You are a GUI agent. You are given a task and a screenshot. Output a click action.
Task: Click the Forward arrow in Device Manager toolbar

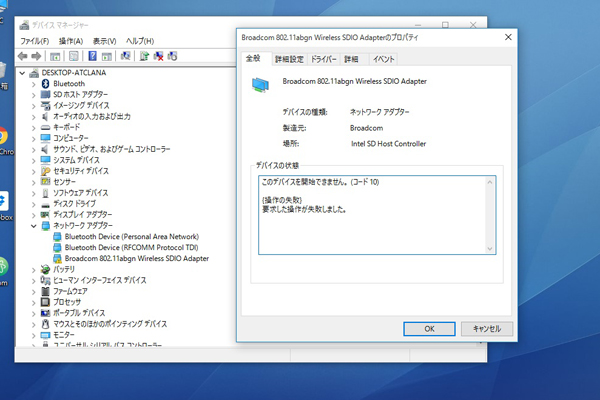tap(36, 56)
